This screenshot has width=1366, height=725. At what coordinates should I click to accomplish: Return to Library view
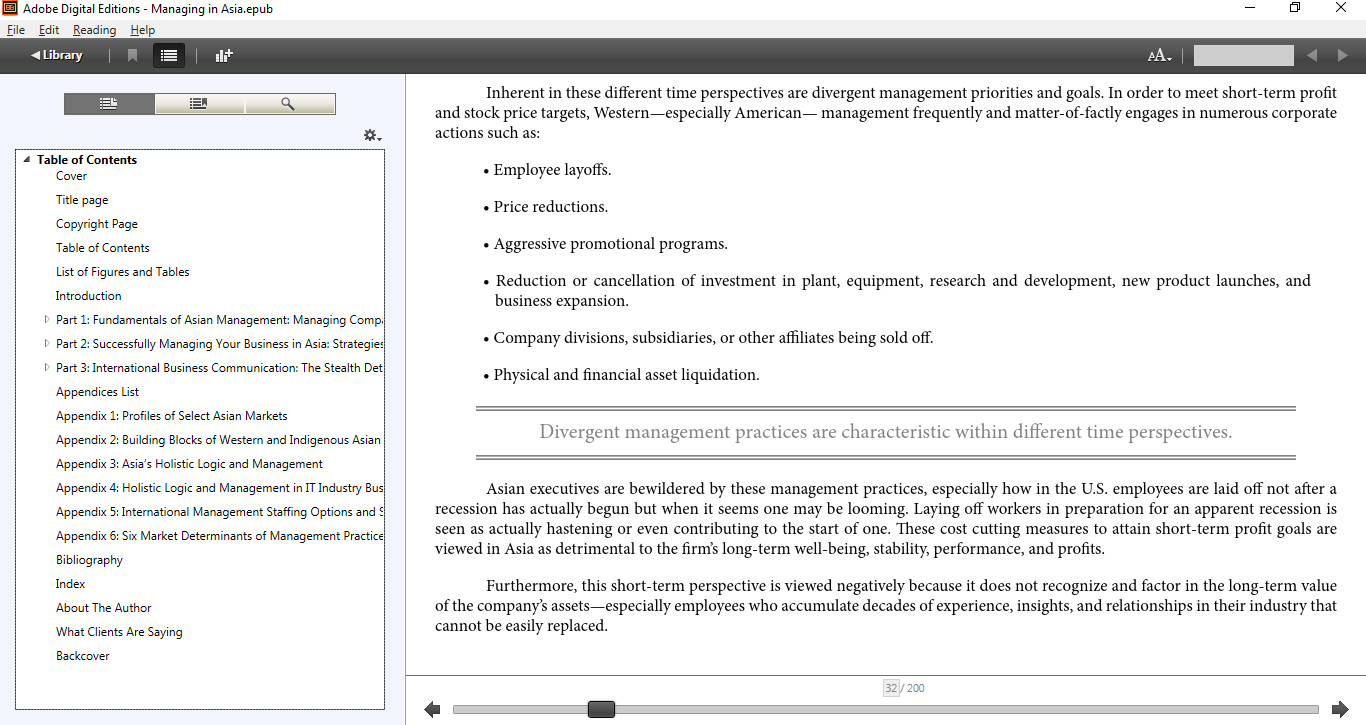coord(56,55)
